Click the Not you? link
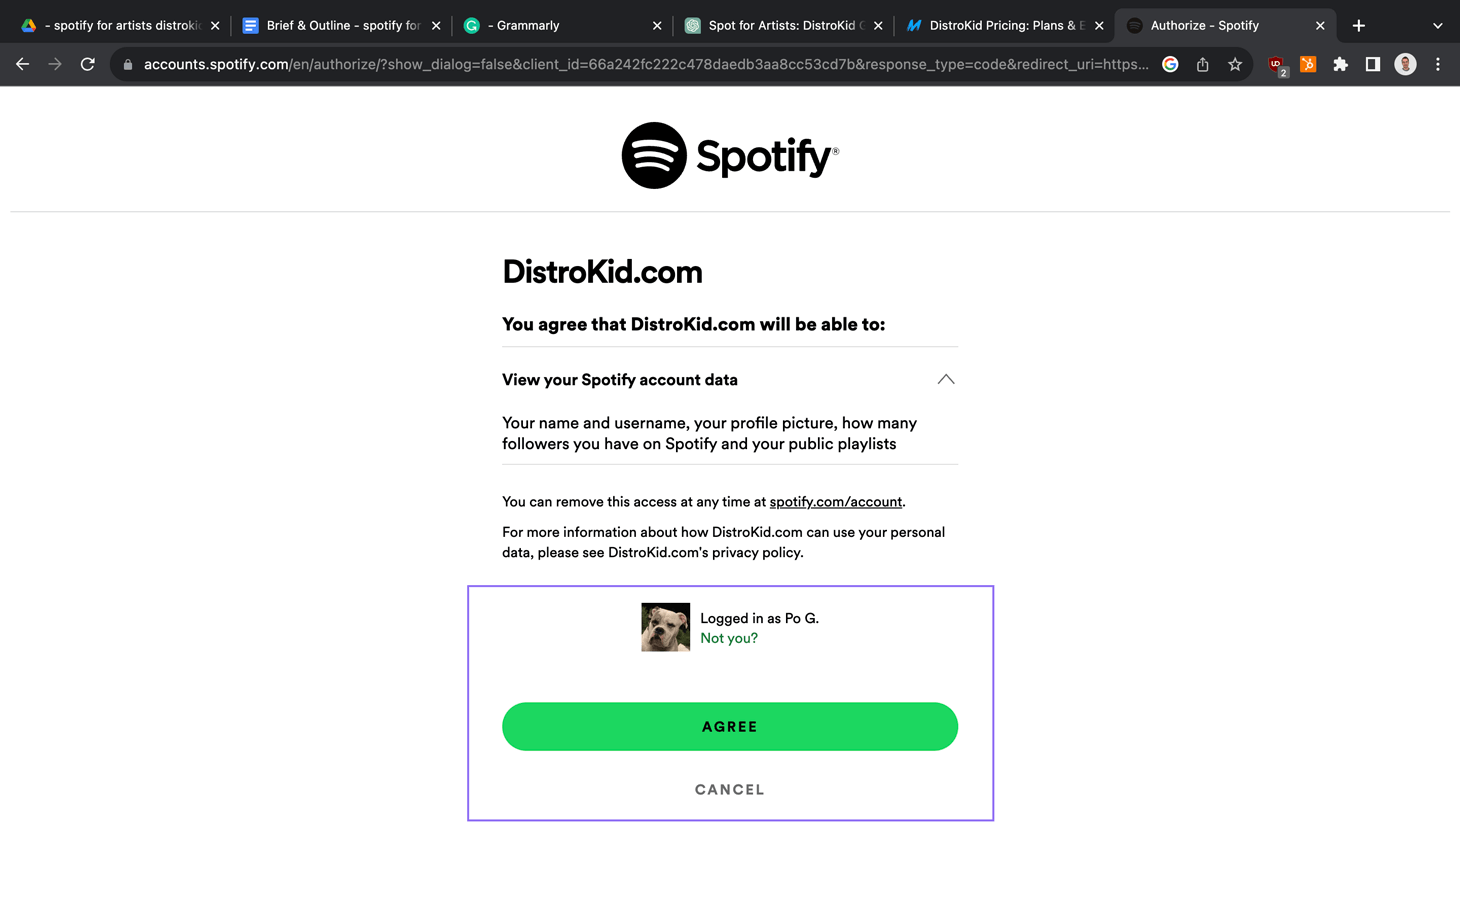The height and width of the screenshot is (913, 1460). coord(729,638)
